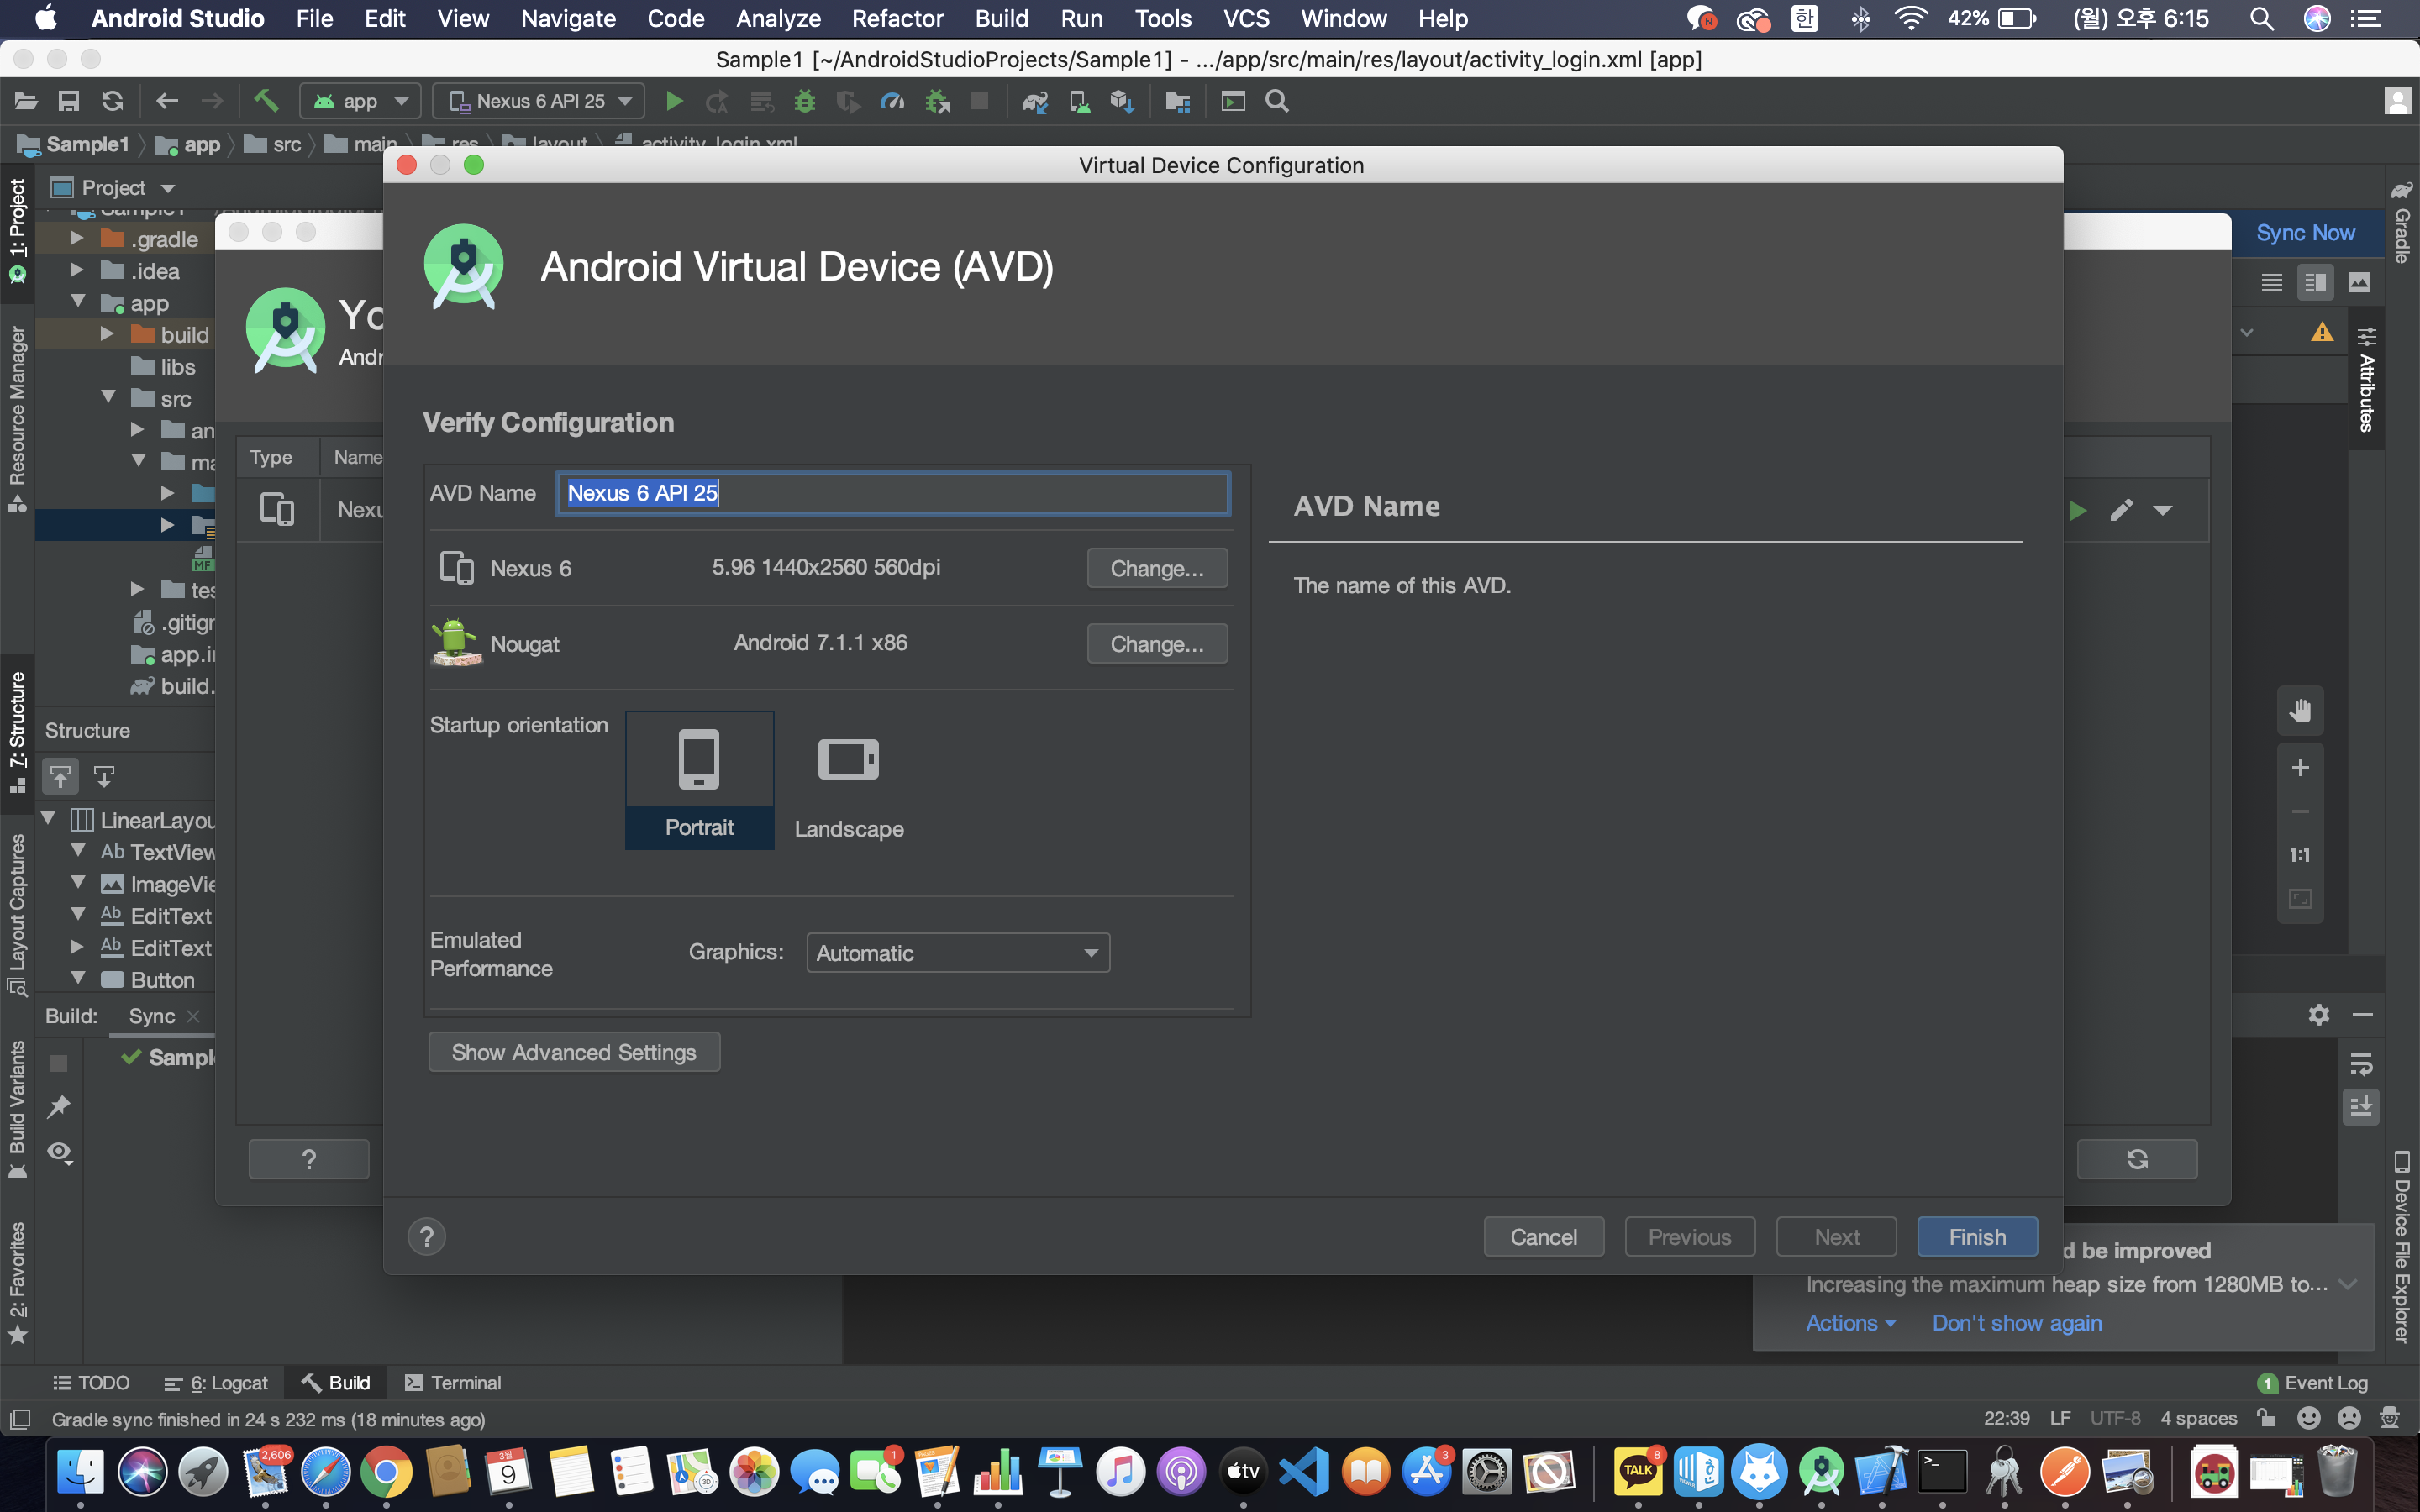Select Portrait startup orientation
This screenshot has height=1512, width=2420.
[699, 780]
